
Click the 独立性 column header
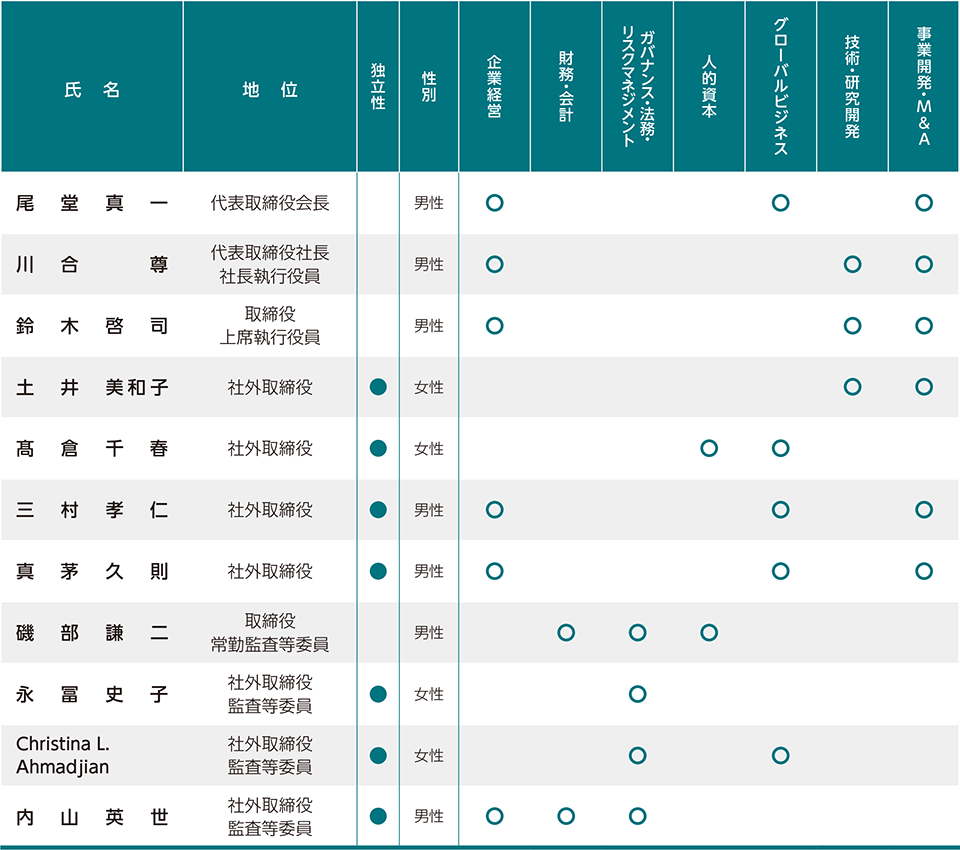pos(378,86)
